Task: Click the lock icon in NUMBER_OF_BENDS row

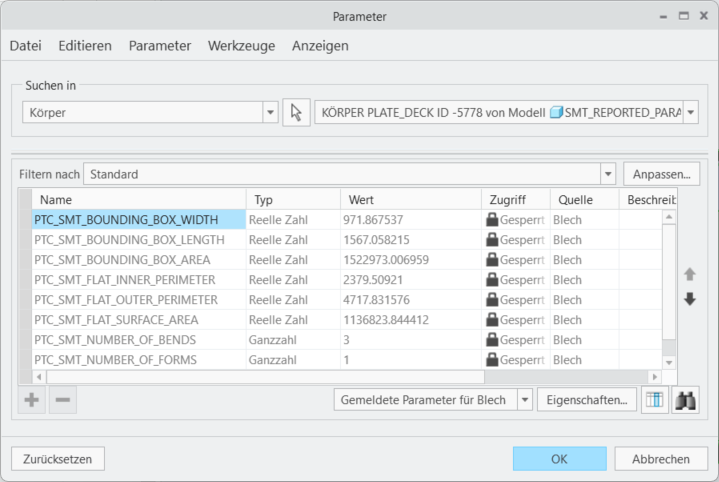Action: tap(492, 339)
